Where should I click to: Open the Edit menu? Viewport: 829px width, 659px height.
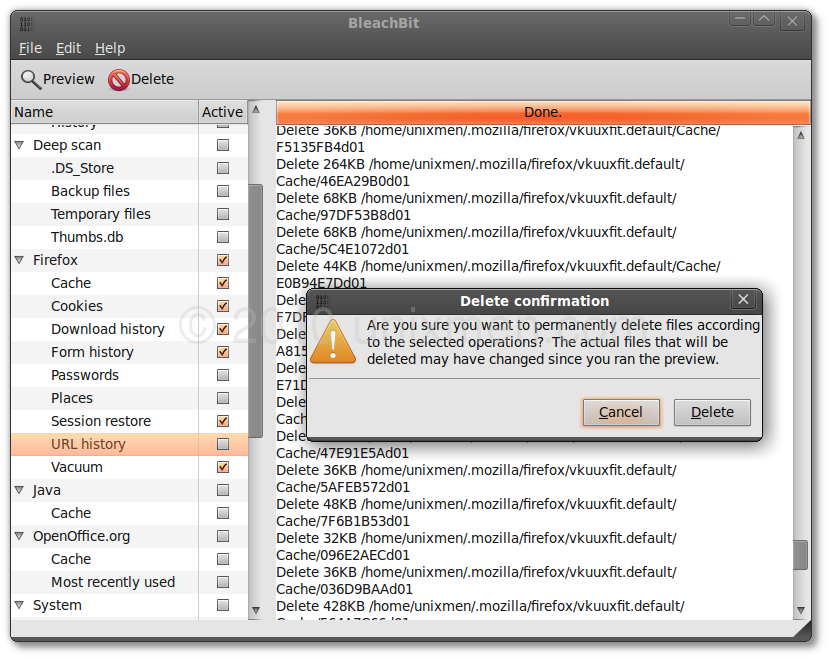[68, 48]
